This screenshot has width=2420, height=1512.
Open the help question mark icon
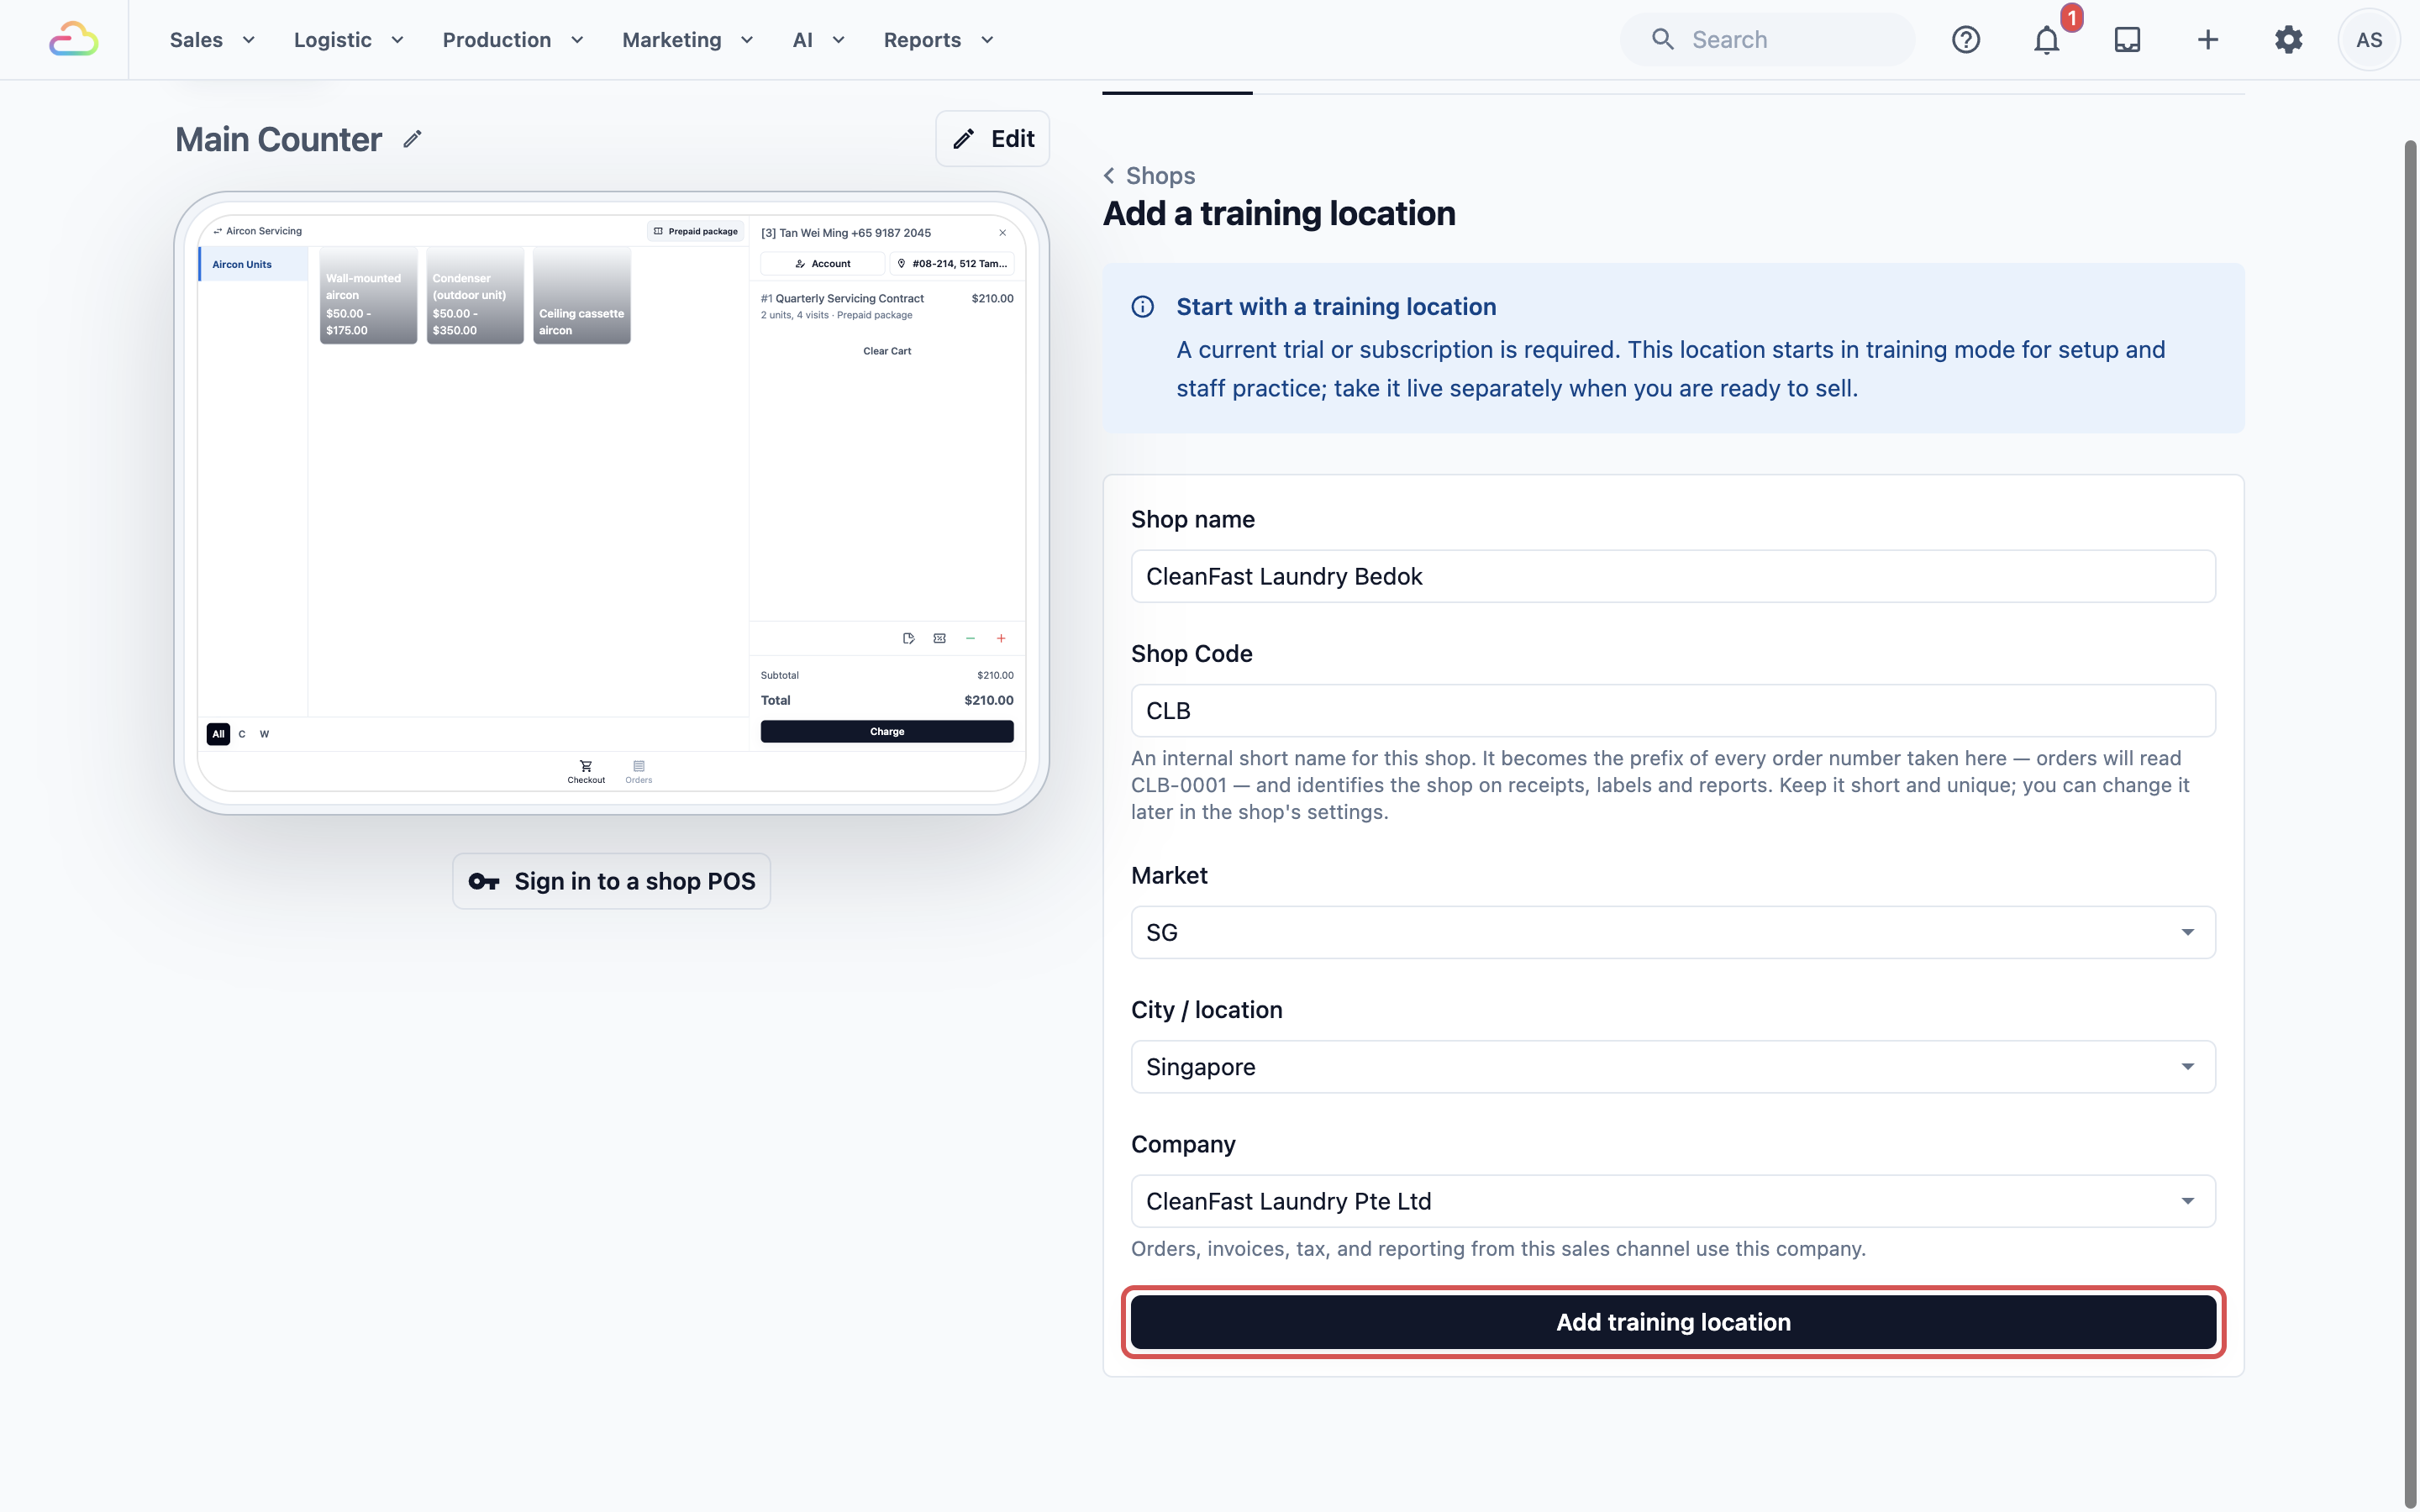pos(1965,40)
